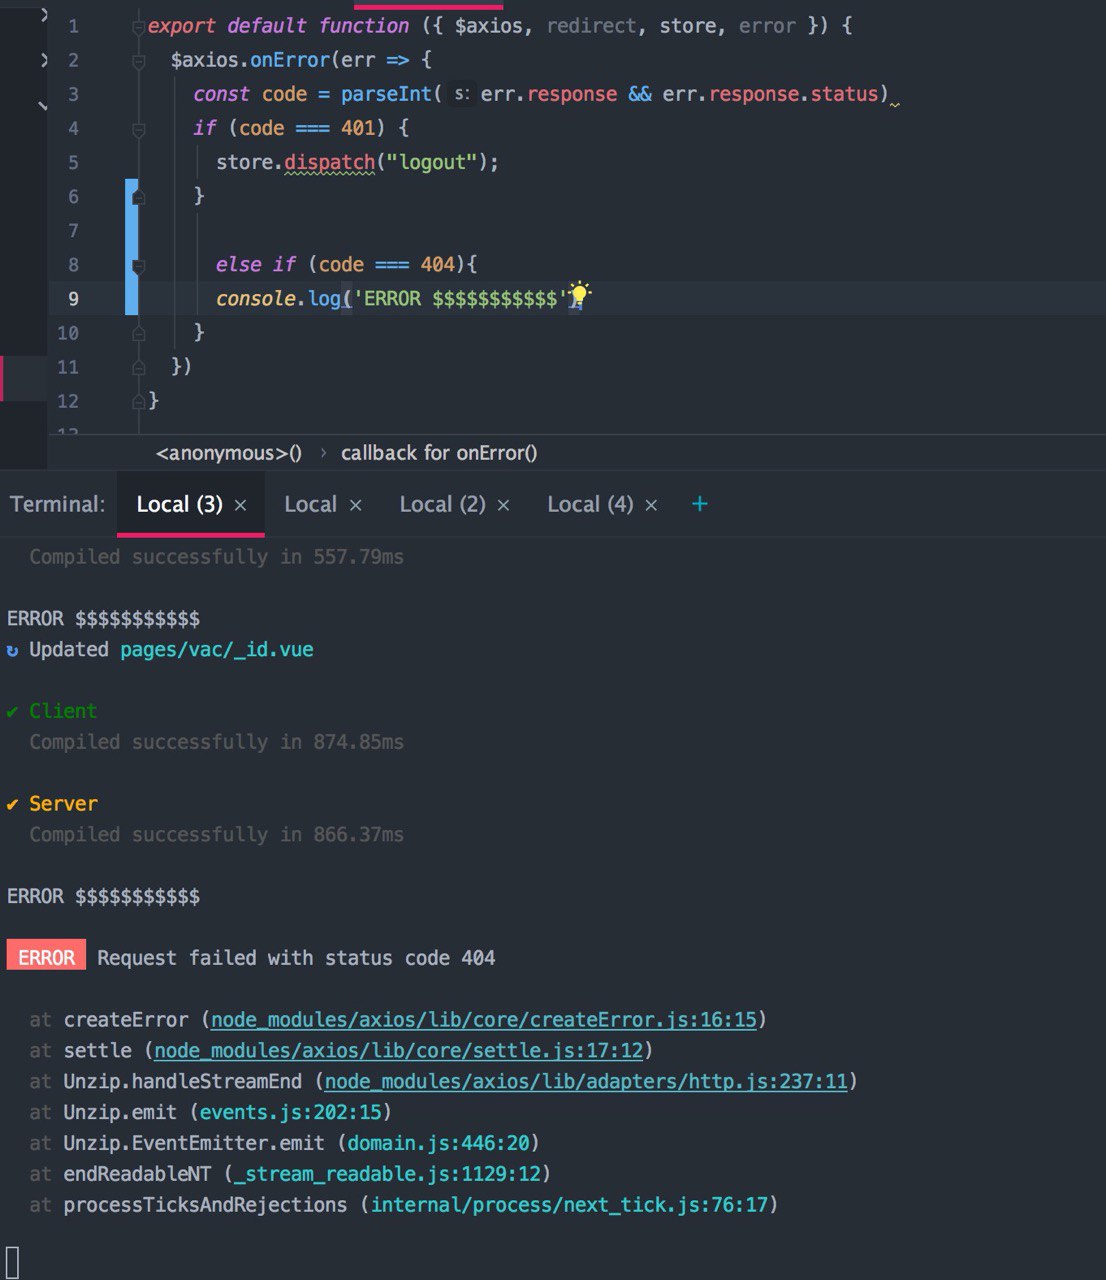Image resolution: width=1106 pixels, height=1280 pixels.
Task: Open the events.js:202:15 link
Action: point(291,1113)
